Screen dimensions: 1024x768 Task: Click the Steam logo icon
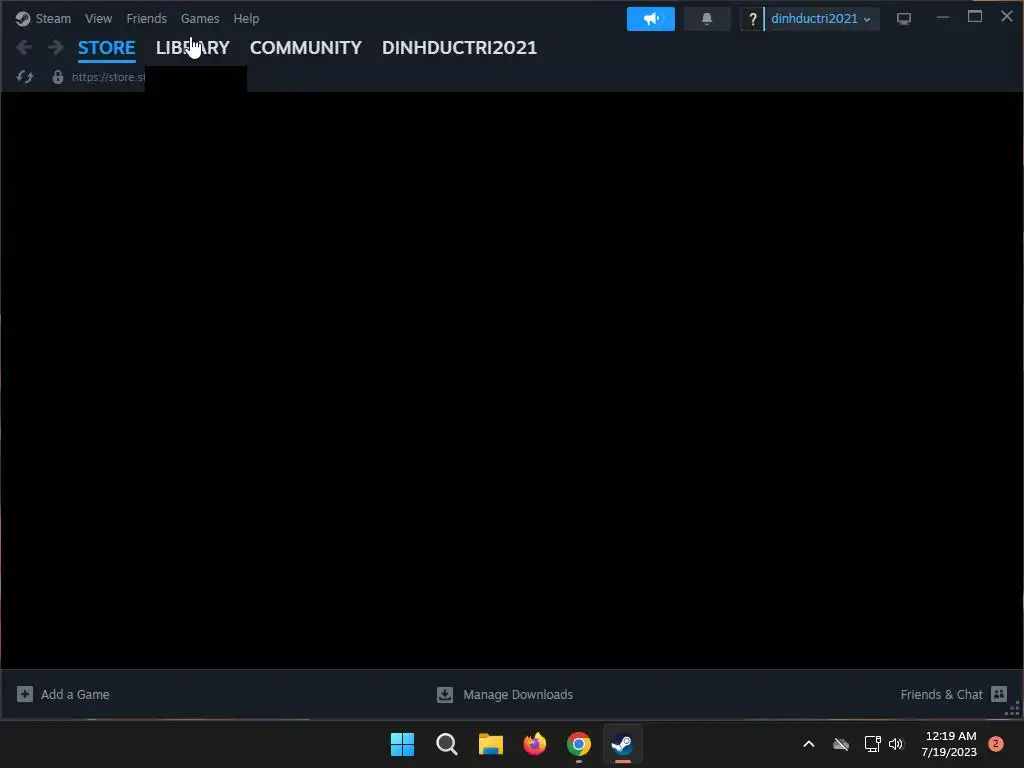(23, 19)
